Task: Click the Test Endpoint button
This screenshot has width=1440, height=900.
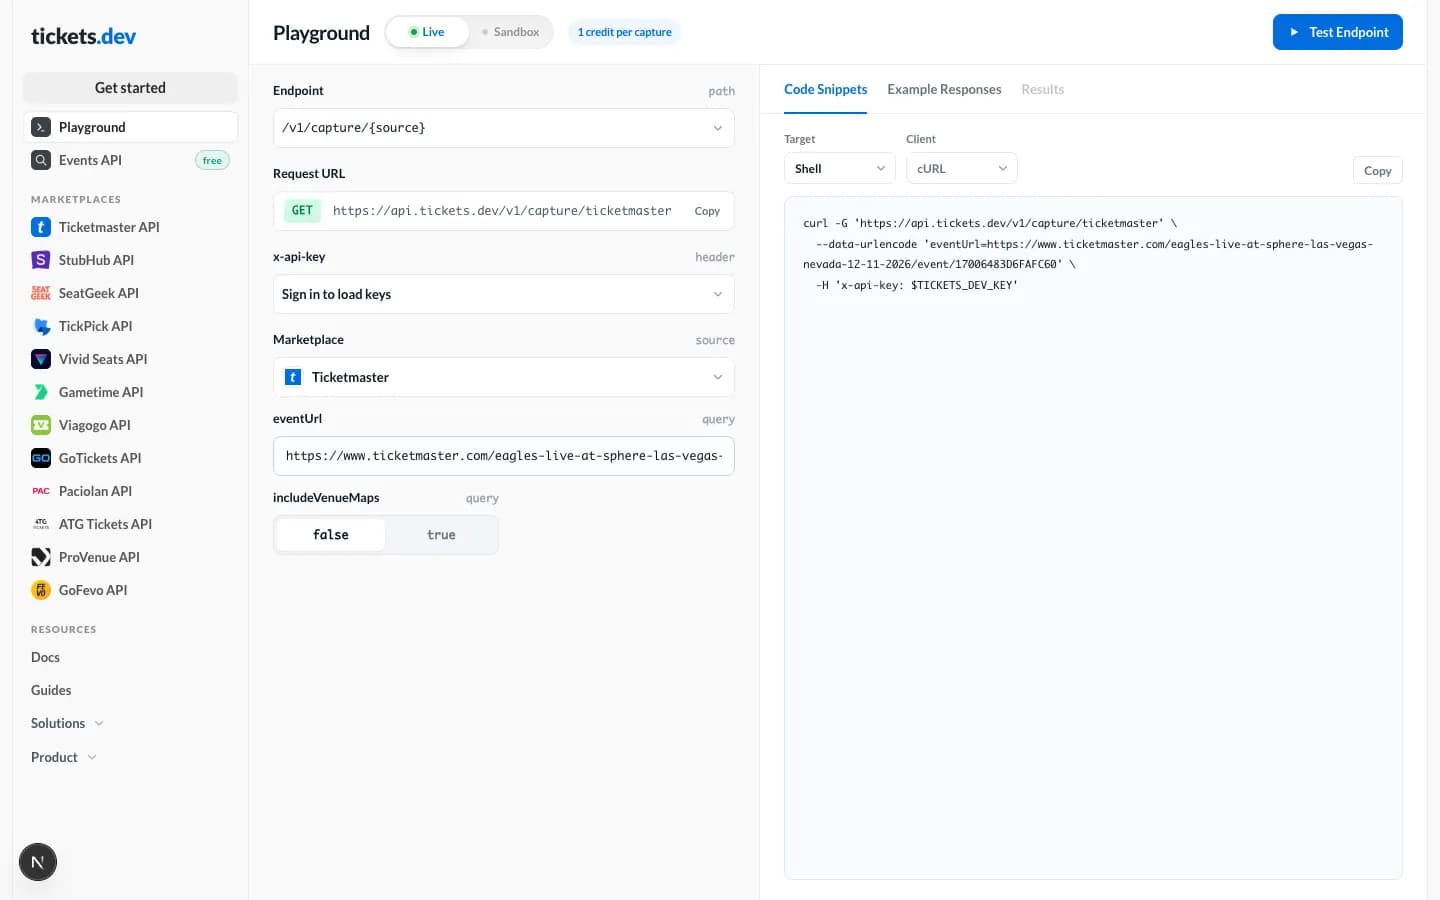Action: pyautogui.click(x=1338, y=32)
